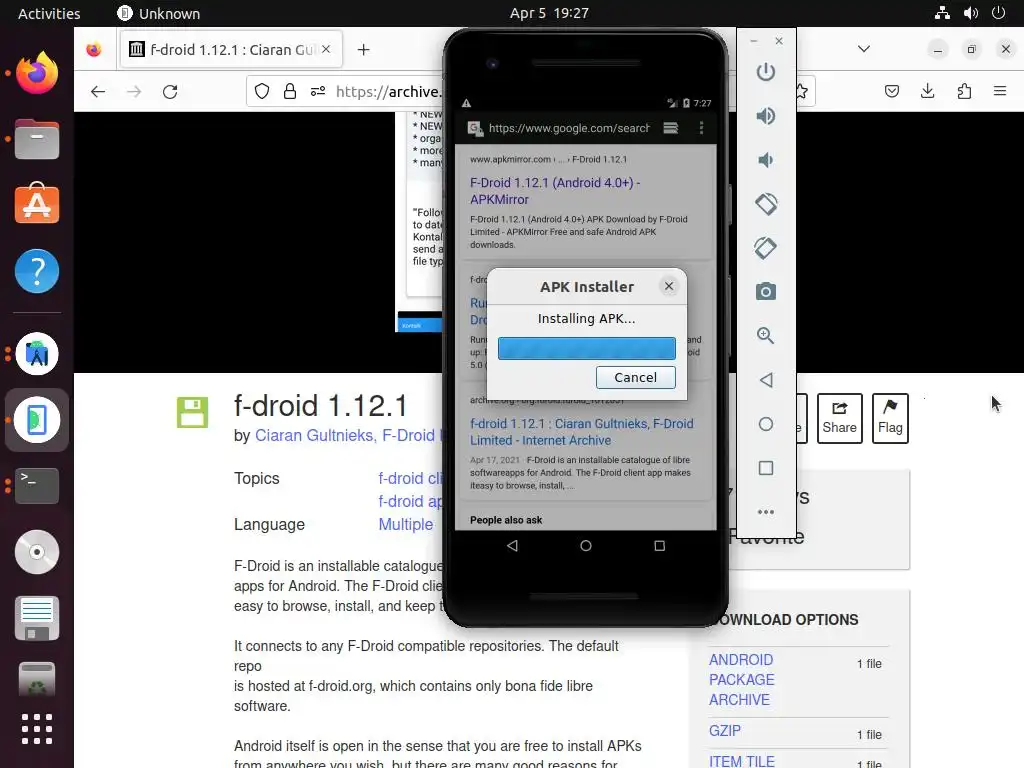
Task: Rotate emulator right with the rotate icon
Action: pyautogui.click(x=765, y=248)
